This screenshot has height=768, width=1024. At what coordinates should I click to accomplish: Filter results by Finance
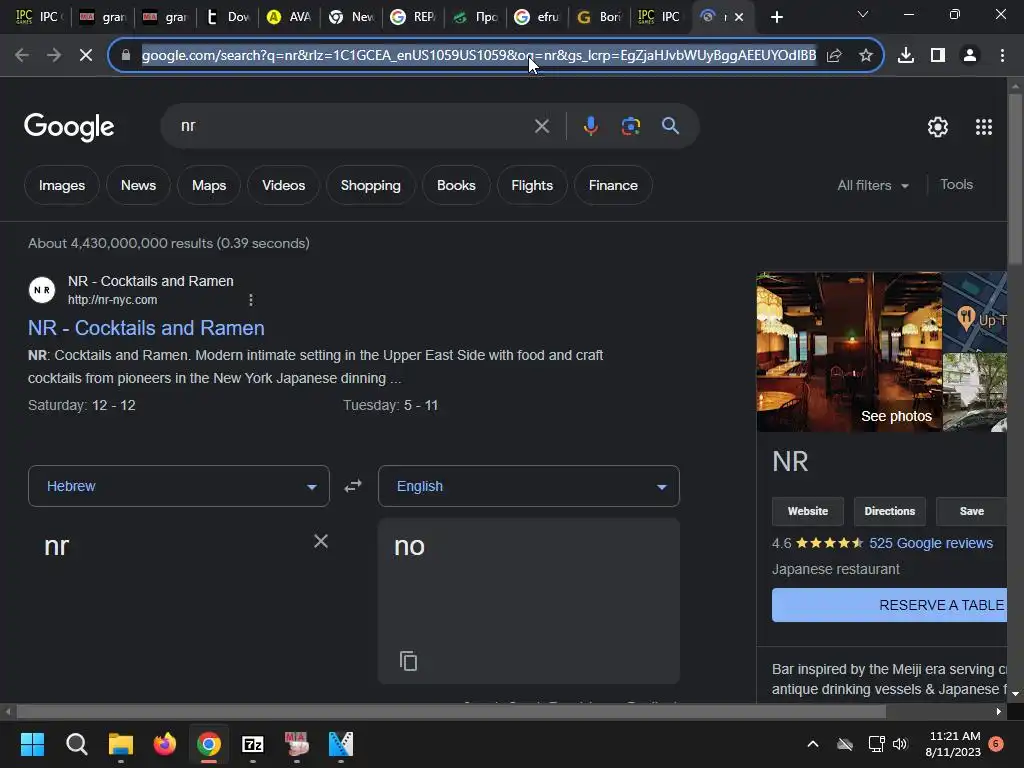pos(613,185)
